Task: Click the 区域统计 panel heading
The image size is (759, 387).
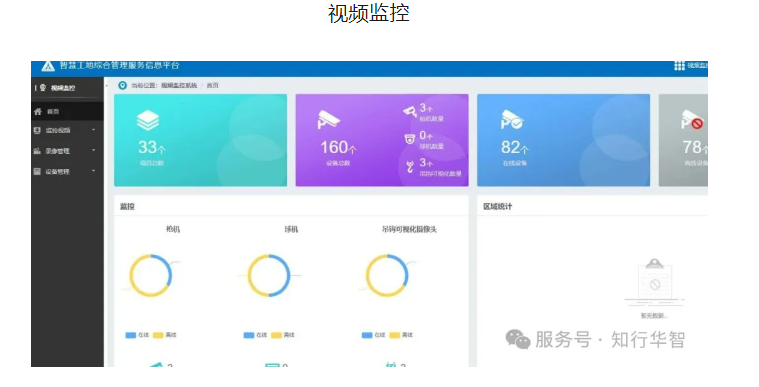Action: [x=498, y=206]
